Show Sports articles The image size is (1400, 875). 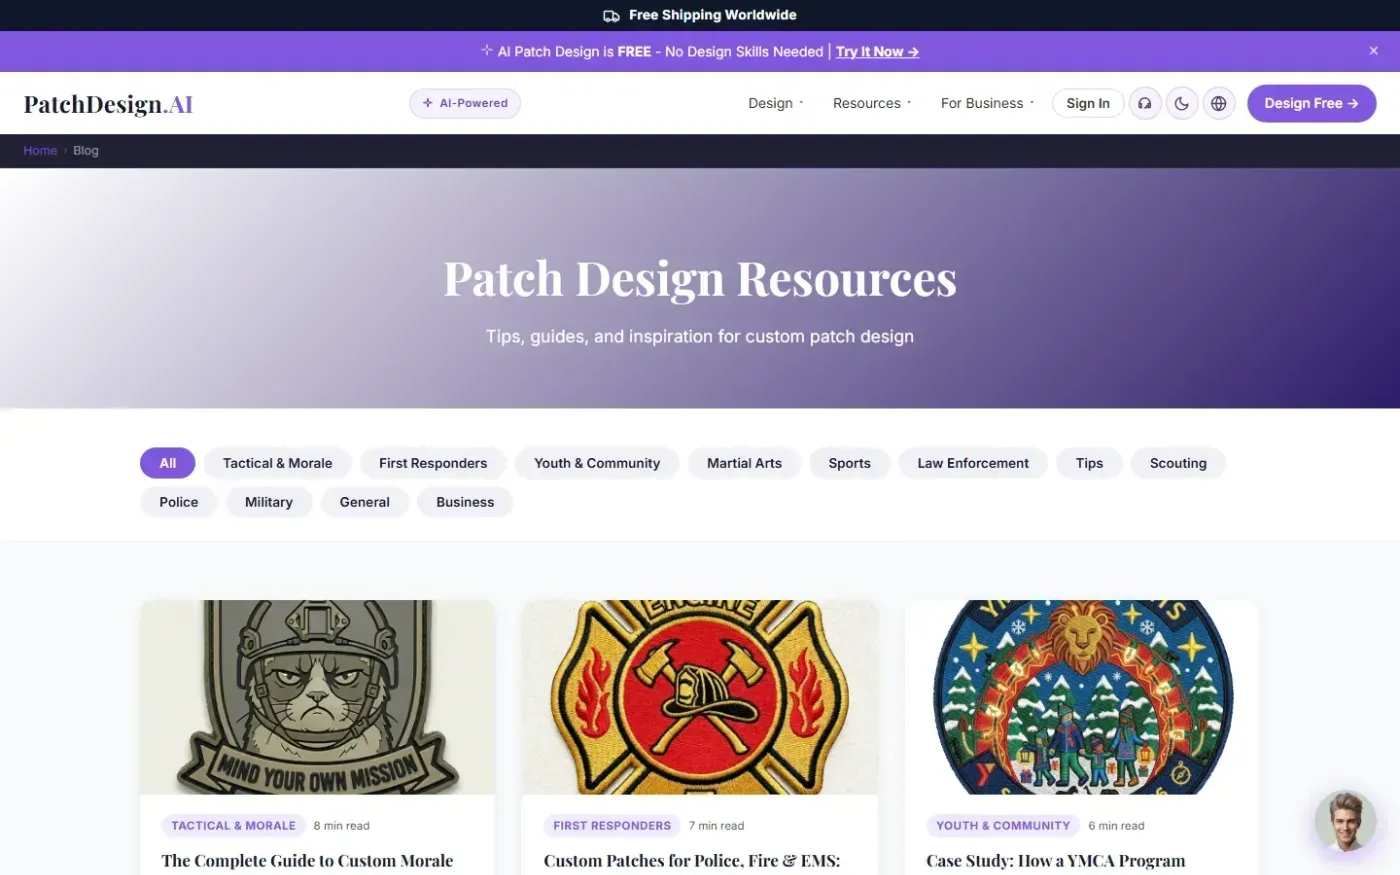coord(850,463)
